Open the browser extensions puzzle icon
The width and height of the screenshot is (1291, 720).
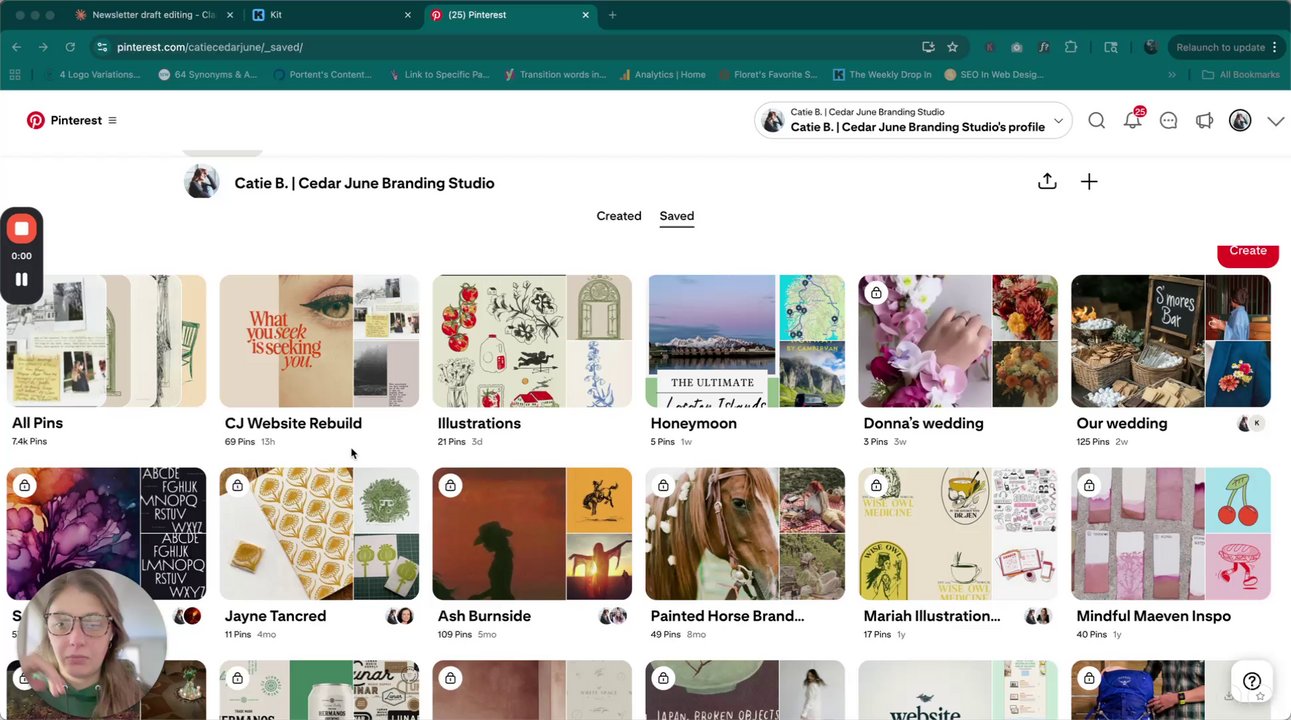tap(1071, 47)
